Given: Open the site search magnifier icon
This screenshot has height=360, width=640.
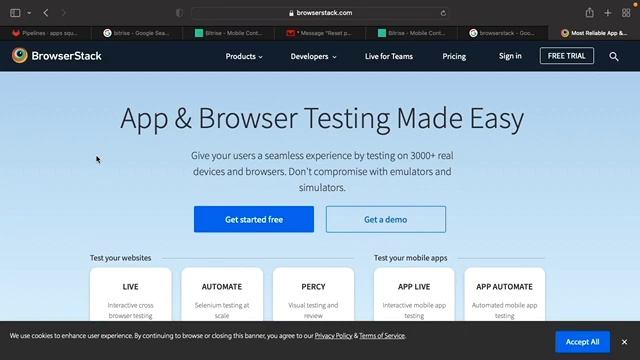Looking at the screenshot, I should tap(613, 56).
